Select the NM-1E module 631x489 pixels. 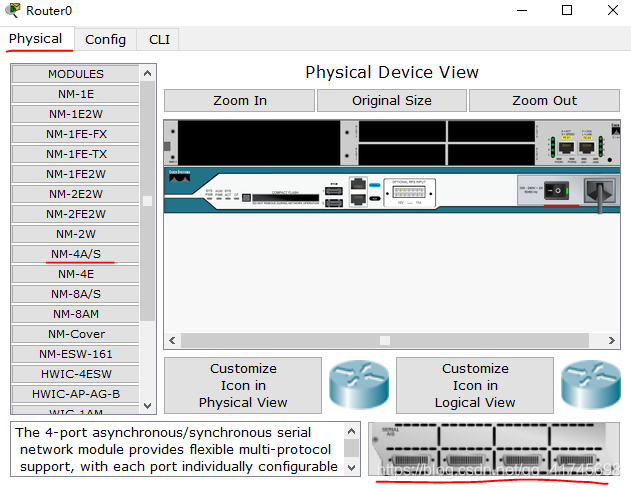(76, 94)
